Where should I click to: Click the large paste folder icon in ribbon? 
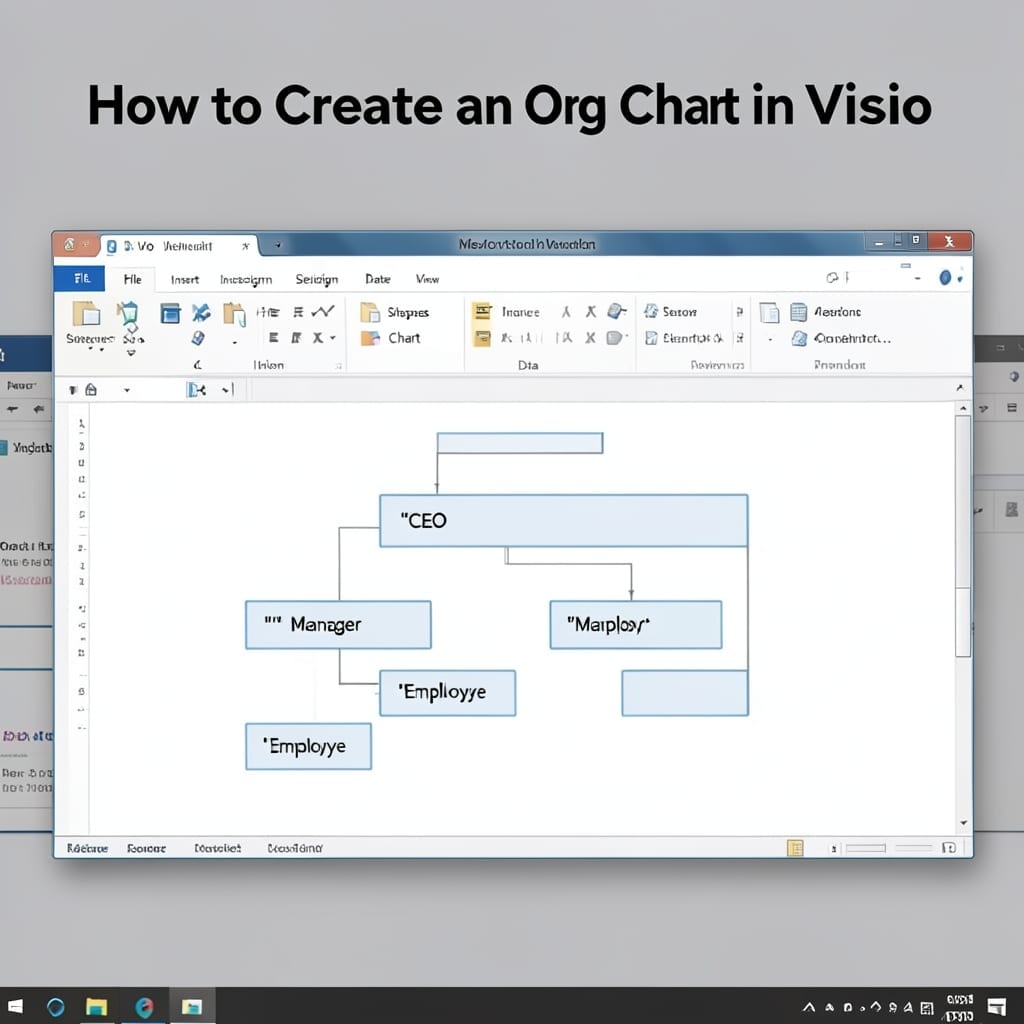pos(86,313)
